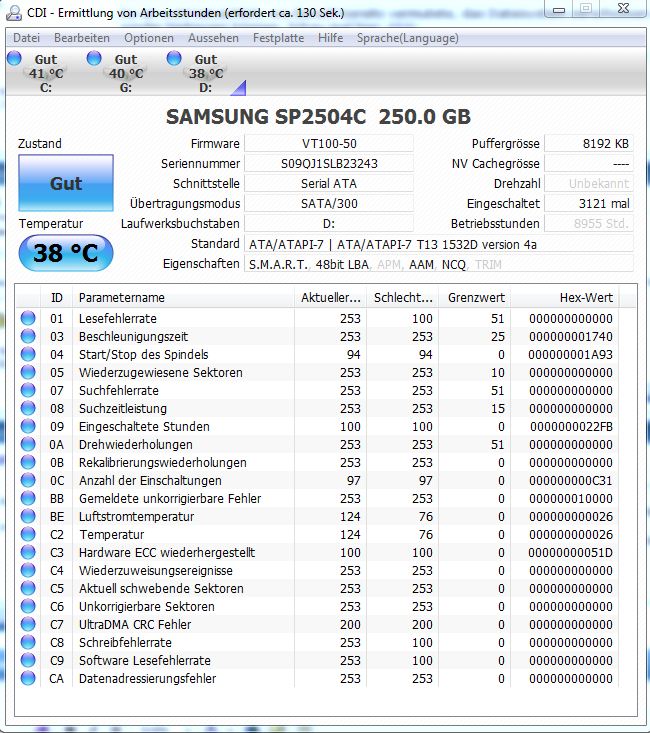Select drive G: with 40 °C
Image resolution: width=650 pixels, height=733 pixels.
click(126, 73)
